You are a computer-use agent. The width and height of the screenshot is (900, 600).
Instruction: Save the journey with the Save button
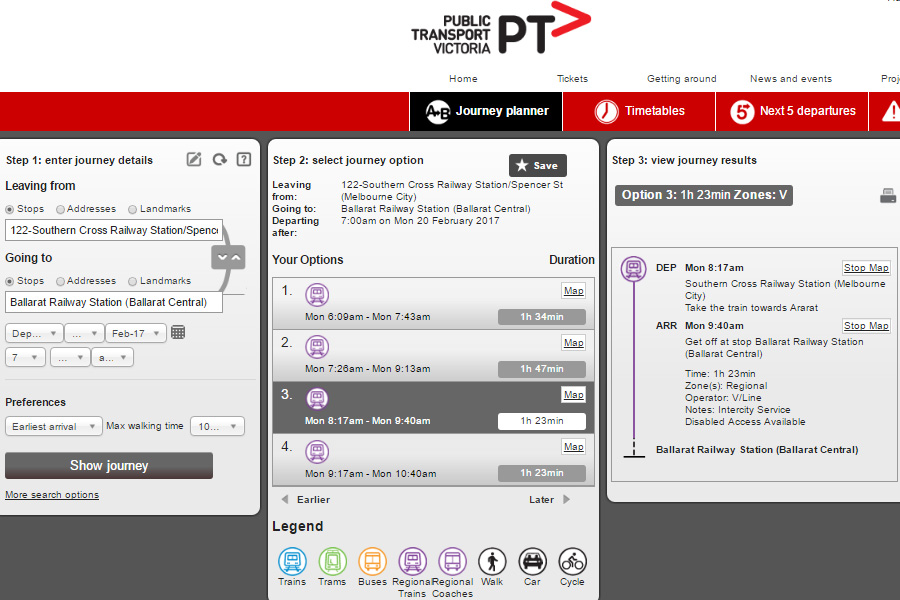(537, 166)
